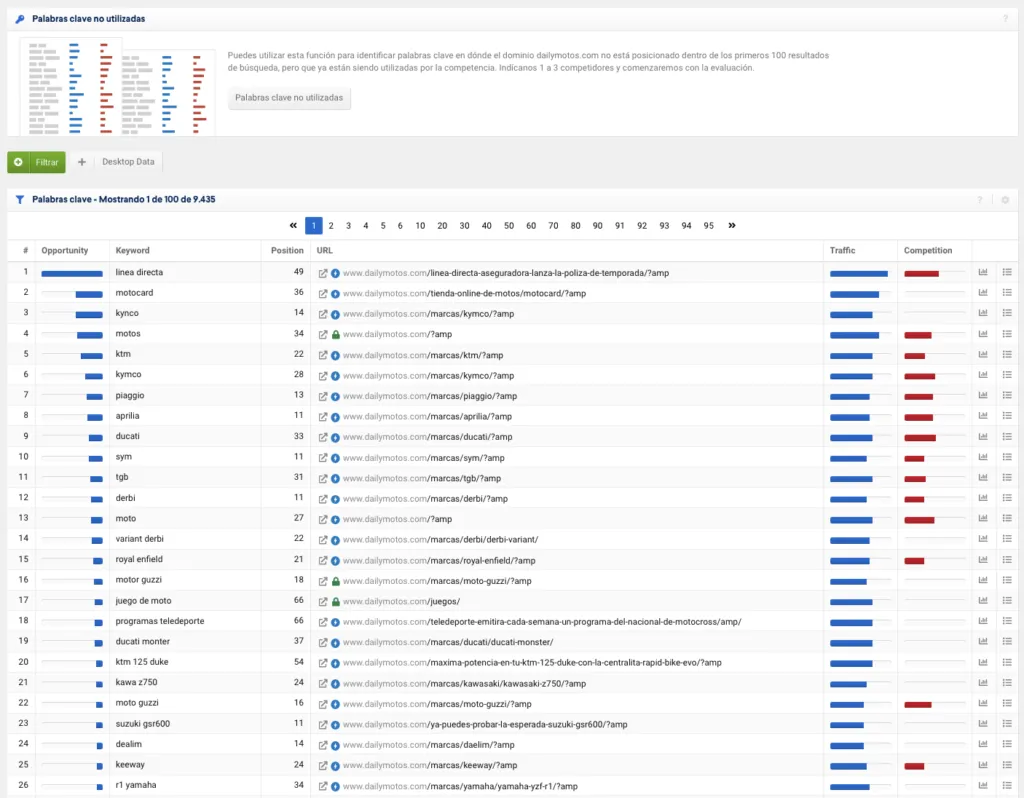Open list icon in kynco row
Screen dimensions: 1024x798
[1006, 313]
